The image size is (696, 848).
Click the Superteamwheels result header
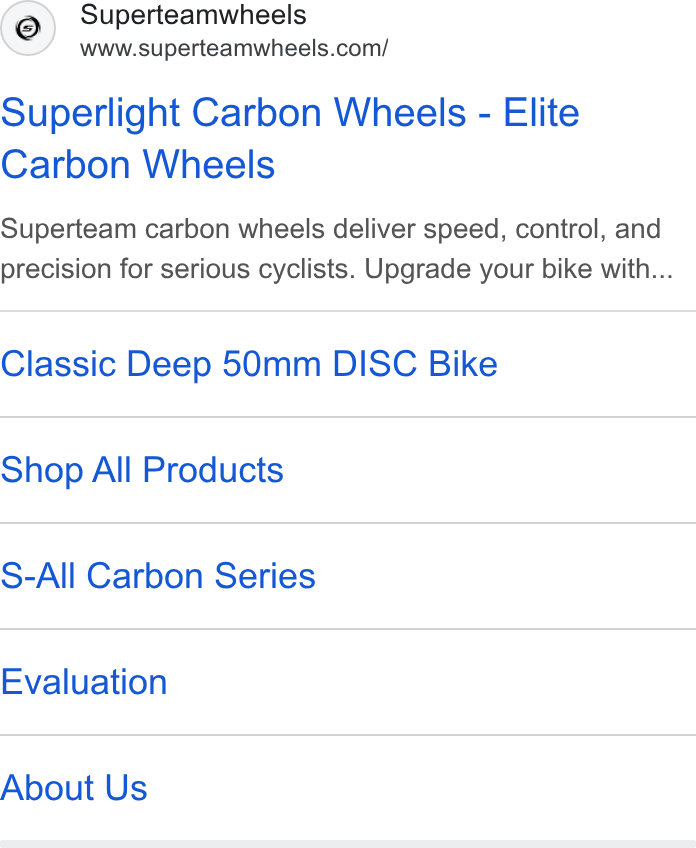click(x=194, y=30)
